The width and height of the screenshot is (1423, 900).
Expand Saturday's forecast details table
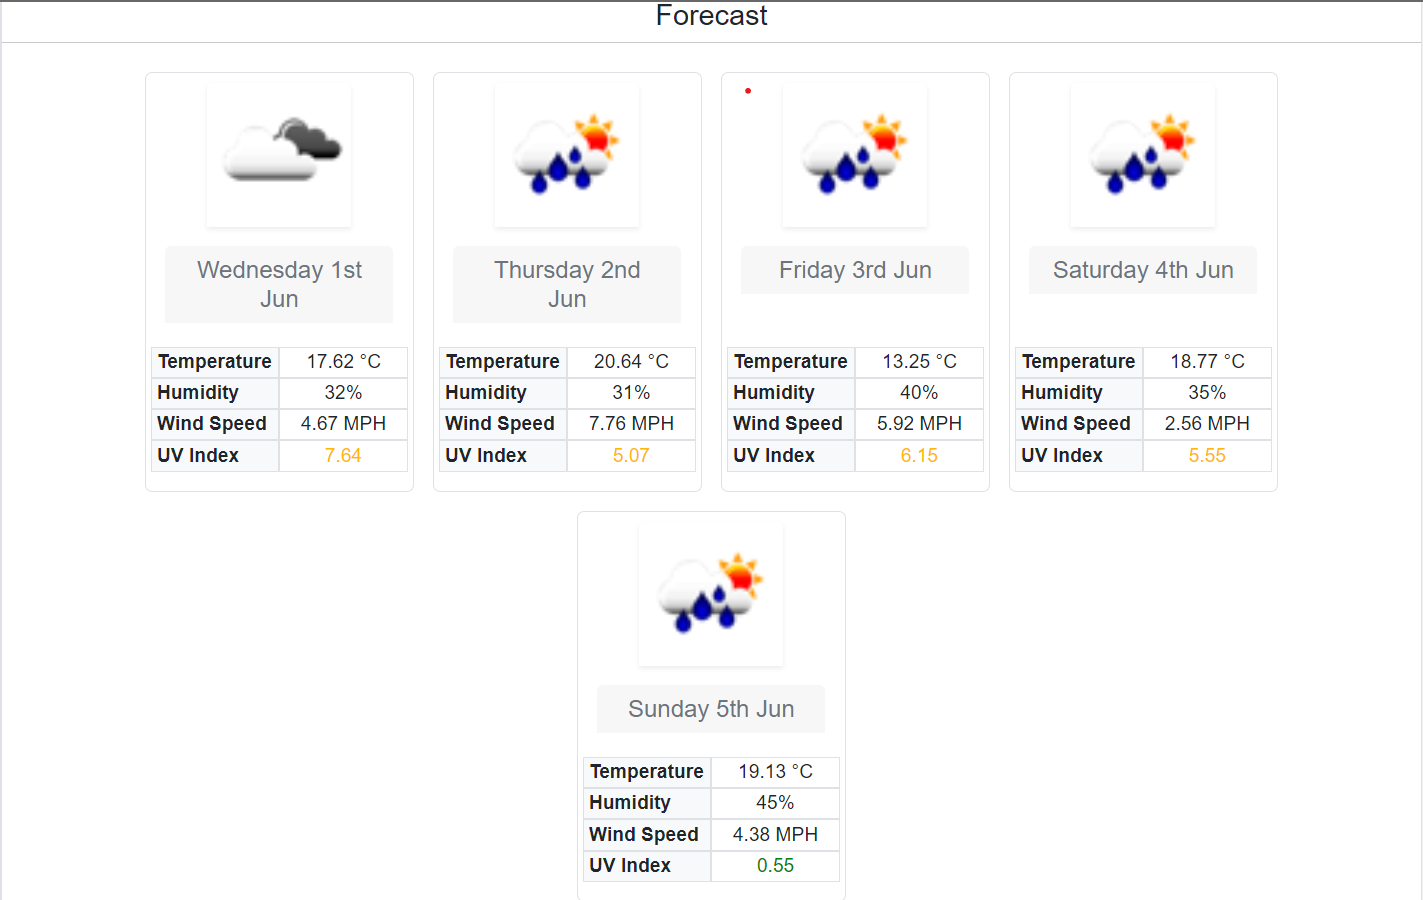click(1142, 408)
